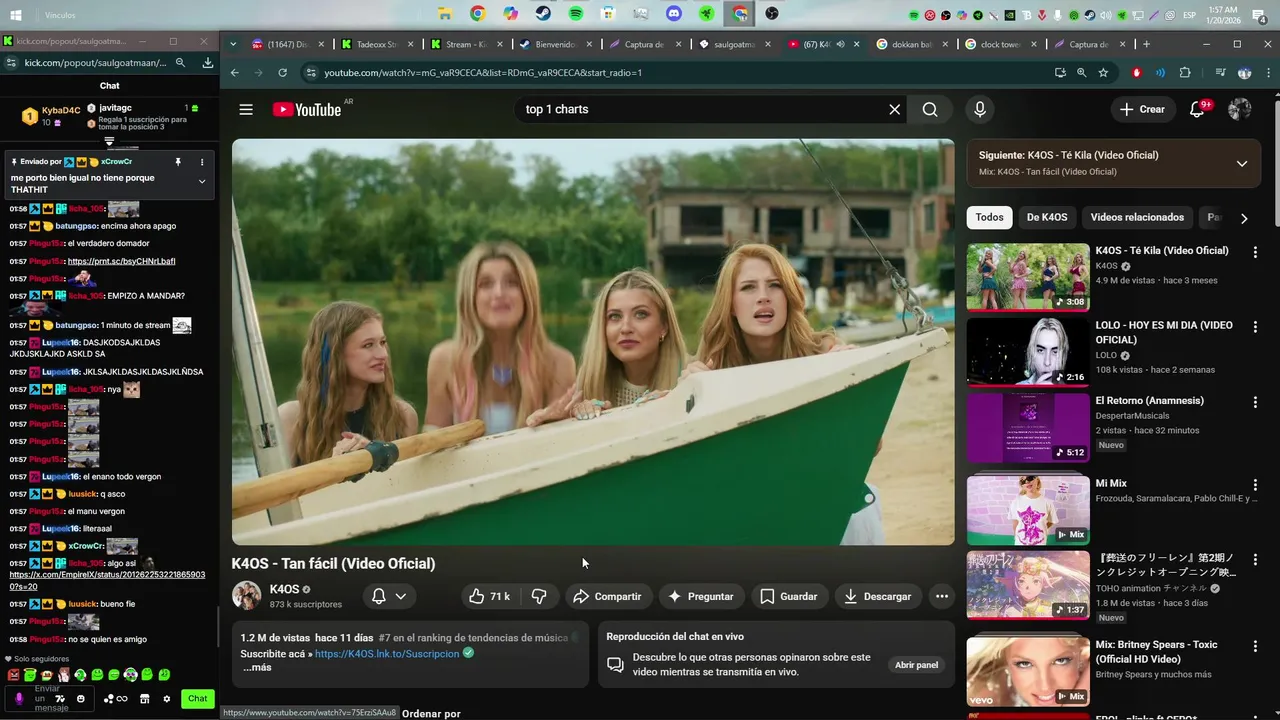The height and width of the screenshot is (720, 1280).
Task: Switch to the dokkan battle Google tab
Action: [x=912, y=44]
